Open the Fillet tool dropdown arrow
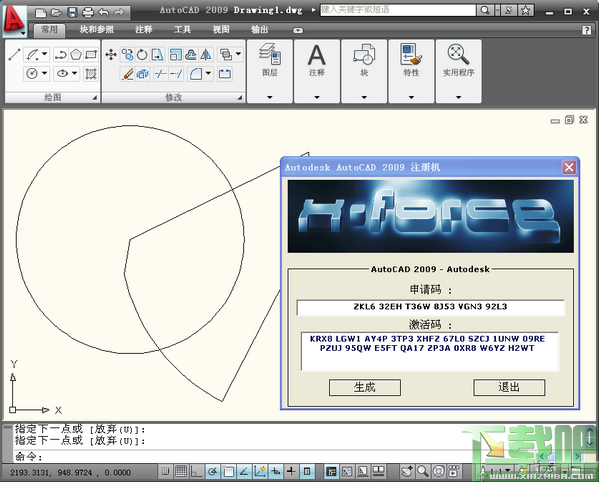This screenshot has width=599, height=482. click(209, 73)
